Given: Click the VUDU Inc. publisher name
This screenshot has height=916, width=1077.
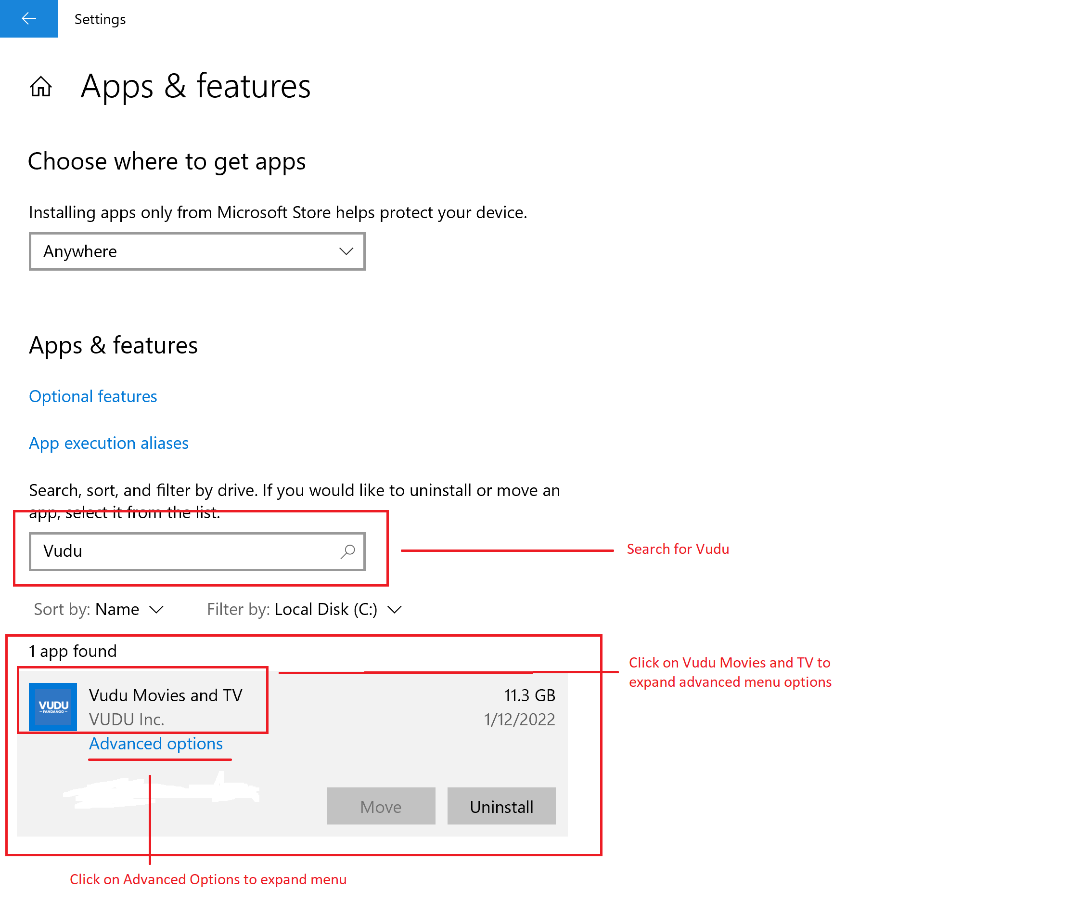Looking at the screenshot, I should [126, 720].
